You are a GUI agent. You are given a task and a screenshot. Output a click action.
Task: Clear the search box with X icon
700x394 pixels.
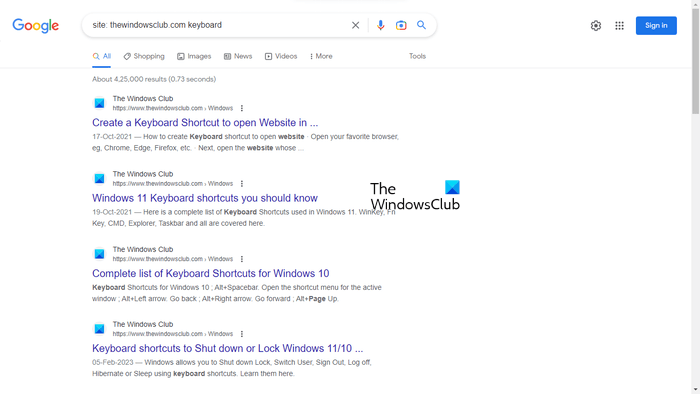(x=355, y=25)
